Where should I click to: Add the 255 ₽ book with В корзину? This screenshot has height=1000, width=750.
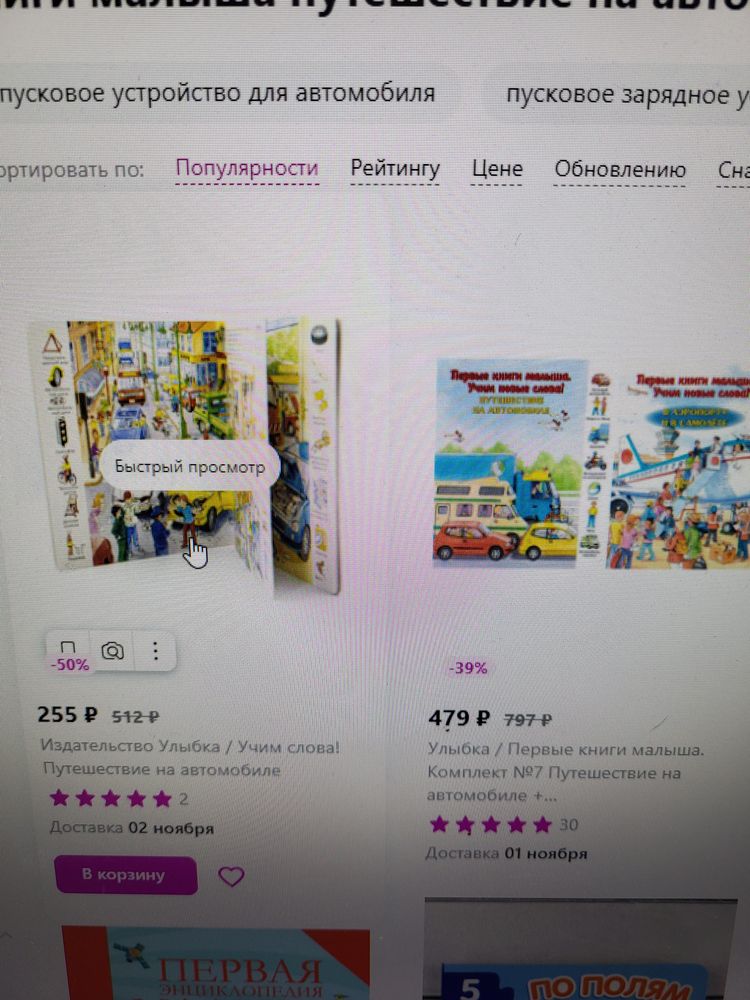coord(126,874)
